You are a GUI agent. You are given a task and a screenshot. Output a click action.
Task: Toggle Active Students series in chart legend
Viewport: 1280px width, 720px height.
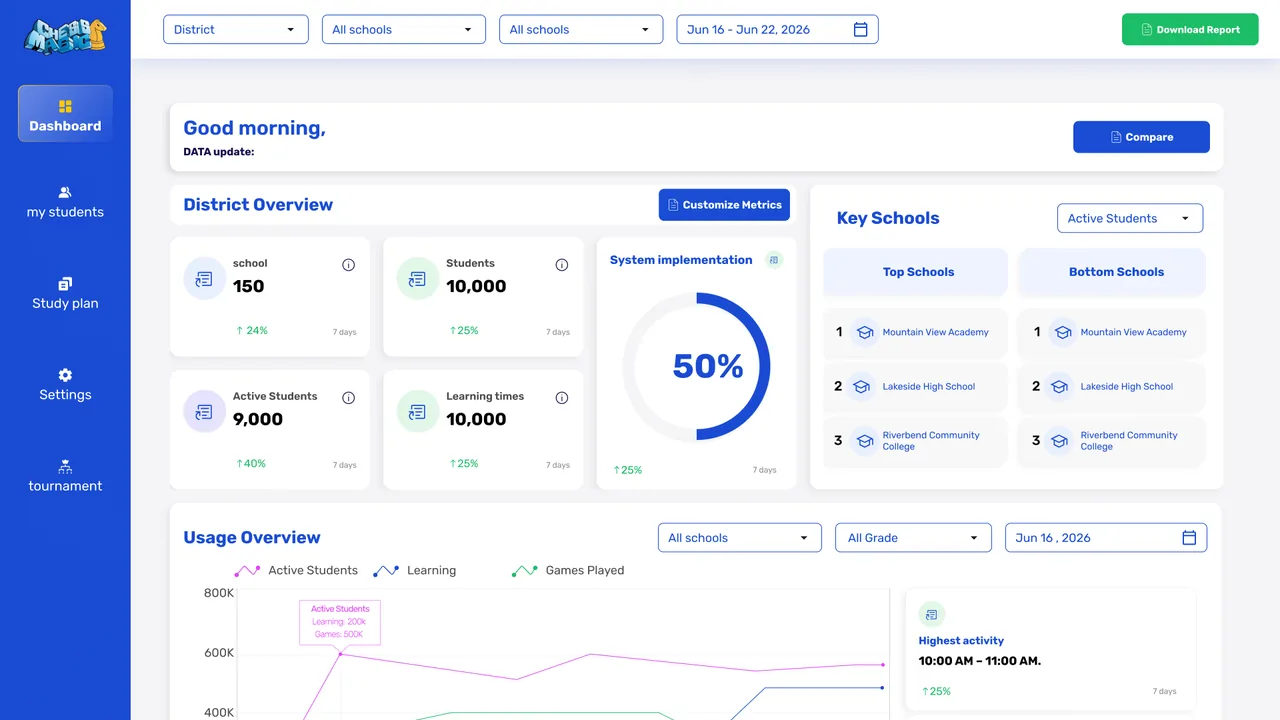tap(296, 571)
